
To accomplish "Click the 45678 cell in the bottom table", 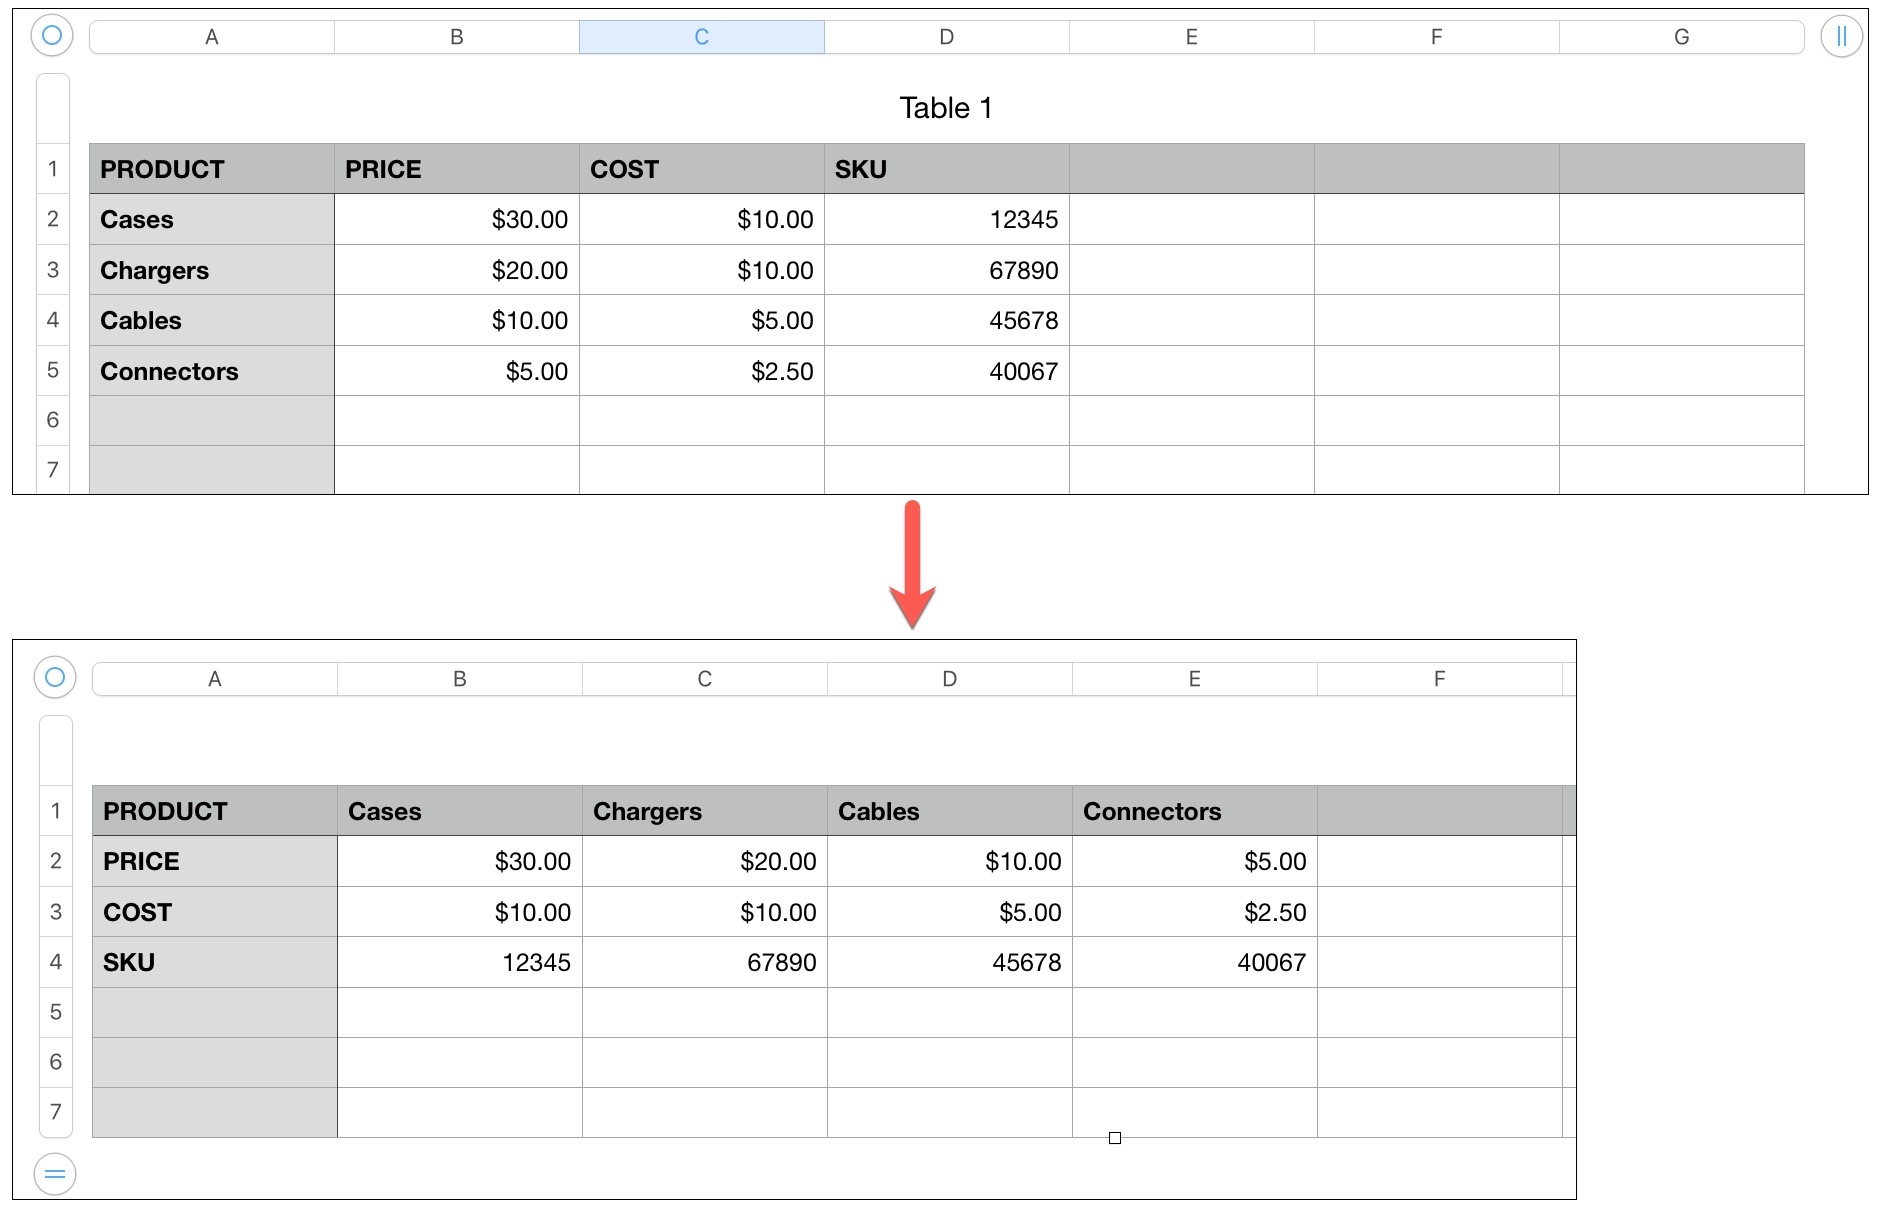I will tap(950, 962).
